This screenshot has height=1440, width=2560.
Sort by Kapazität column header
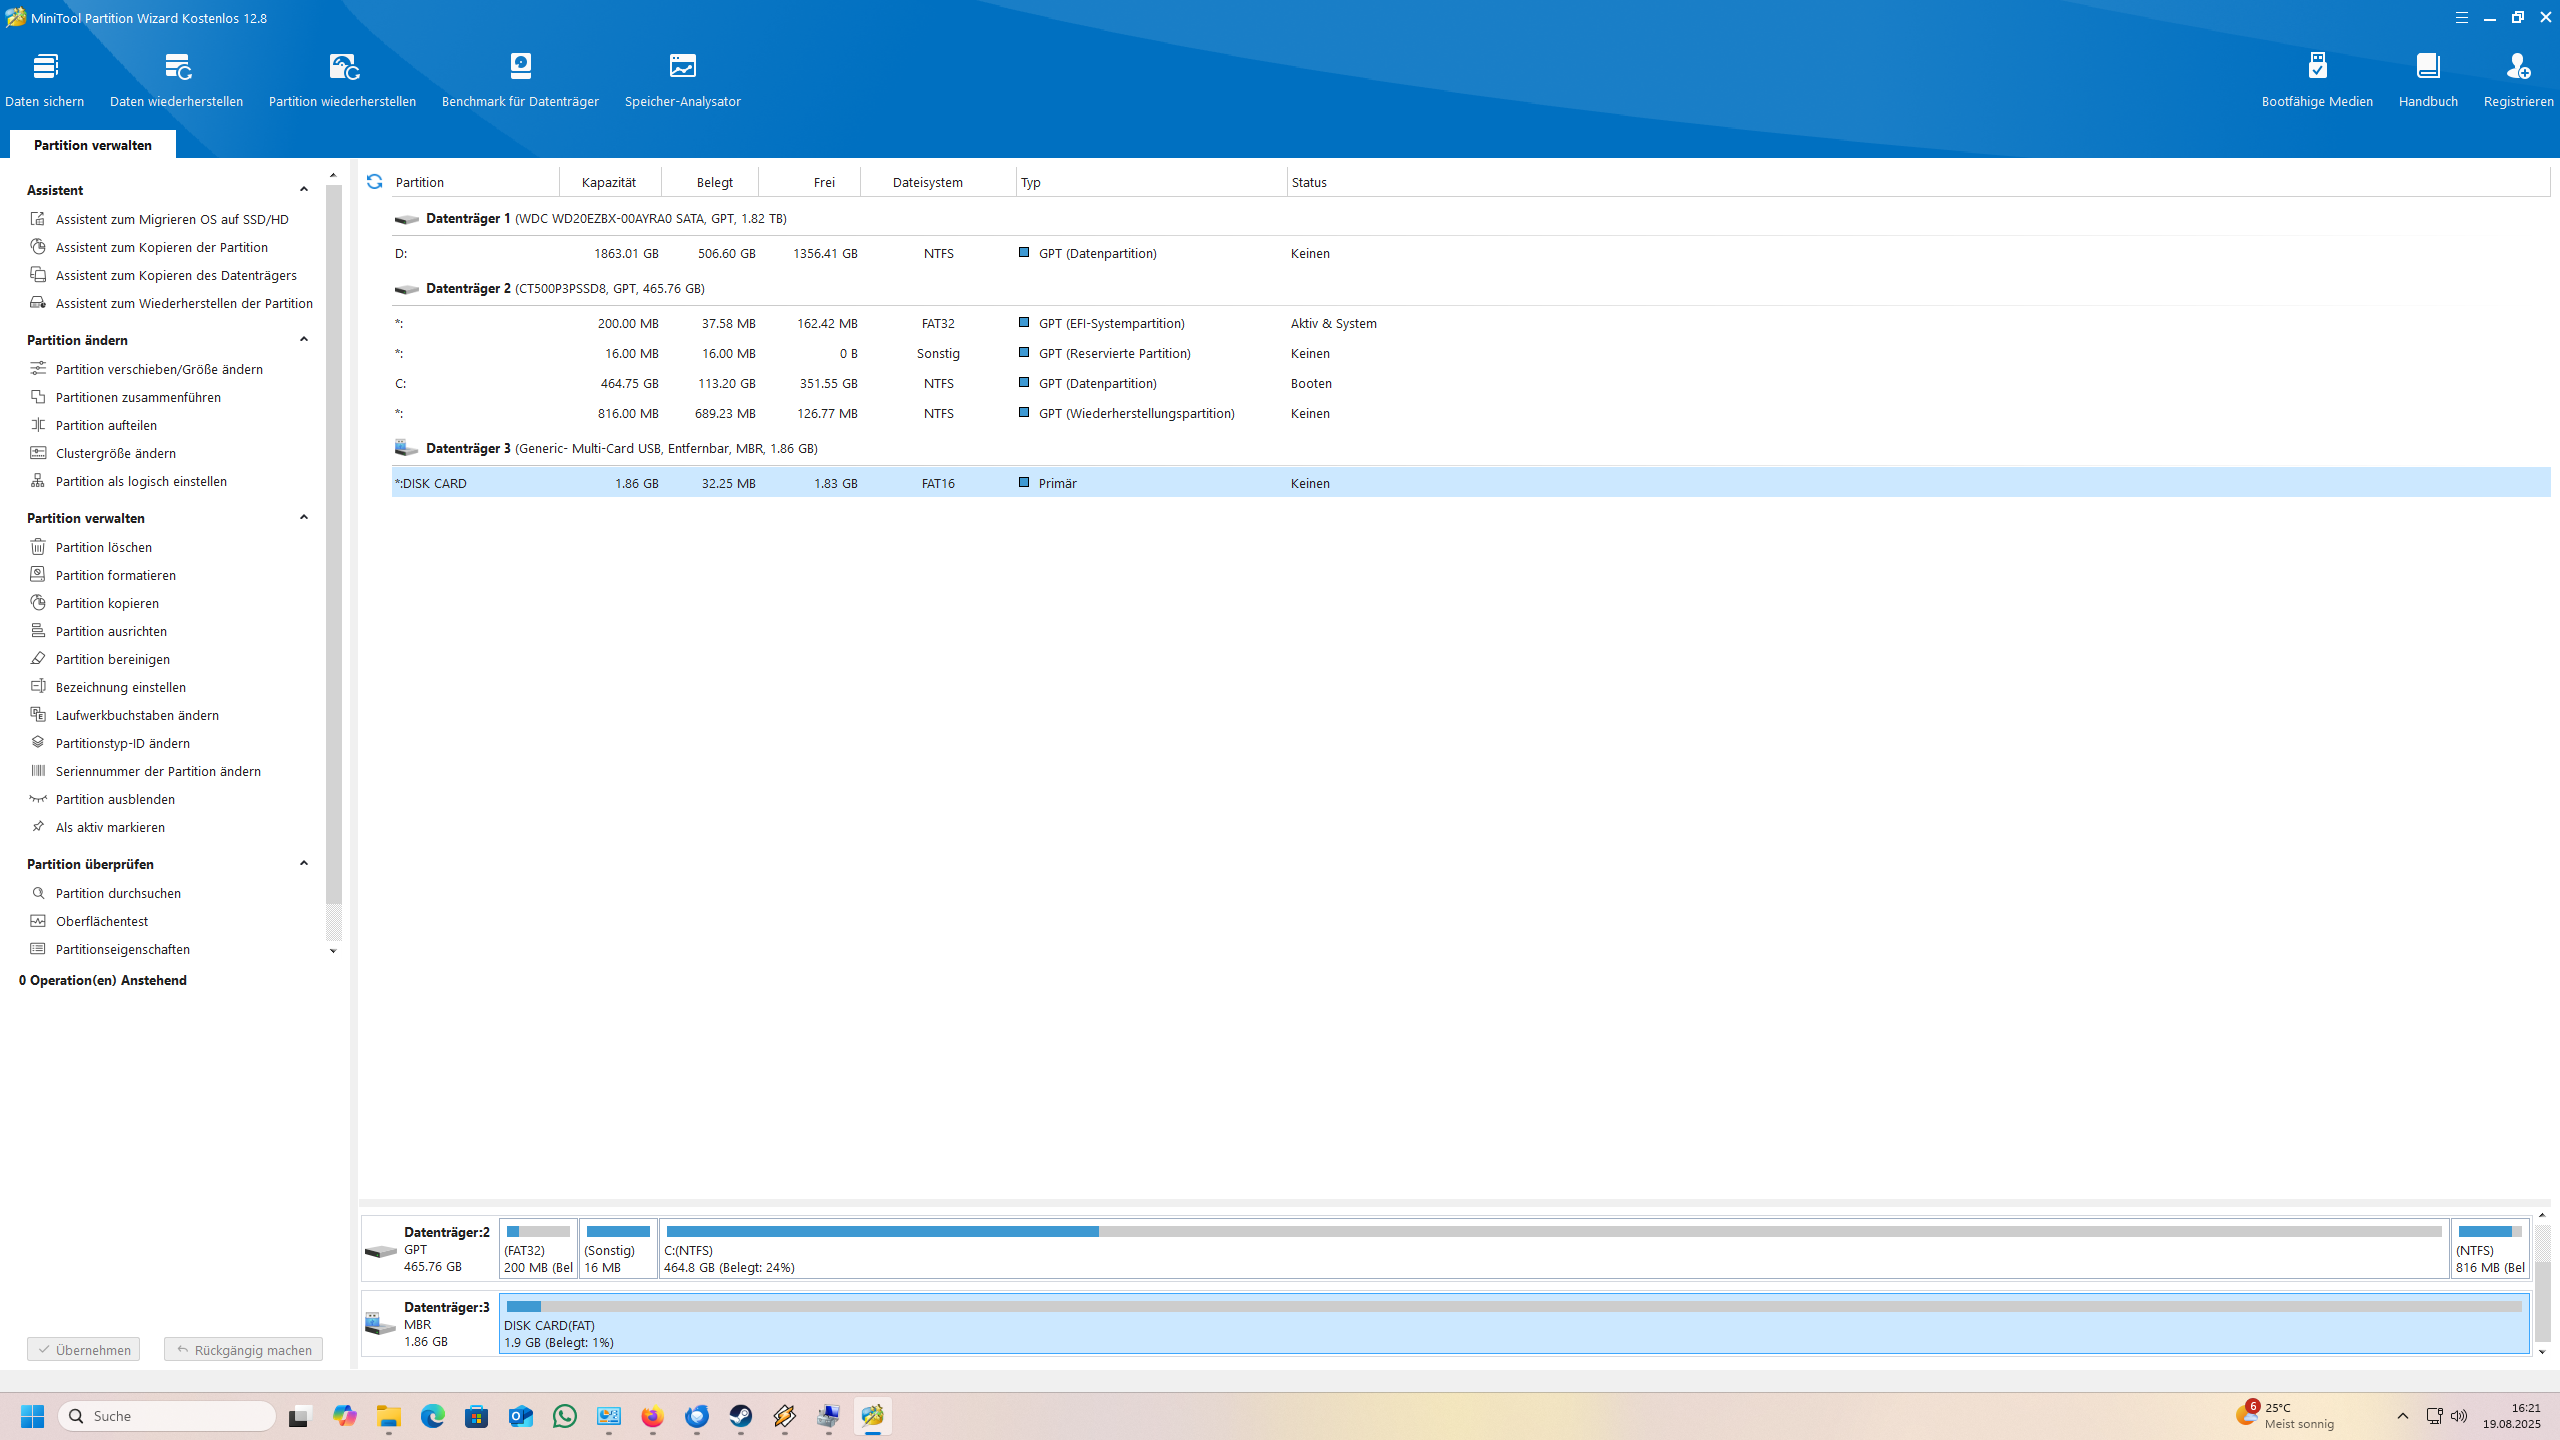pos(609,182)
